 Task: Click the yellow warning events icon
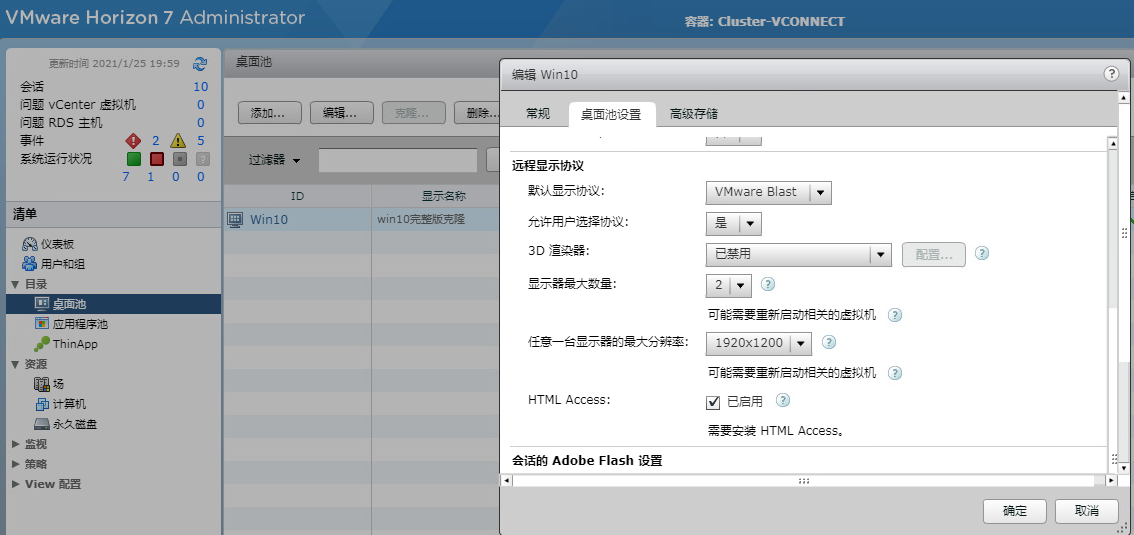pyautogui.click(x=178, y=140)
